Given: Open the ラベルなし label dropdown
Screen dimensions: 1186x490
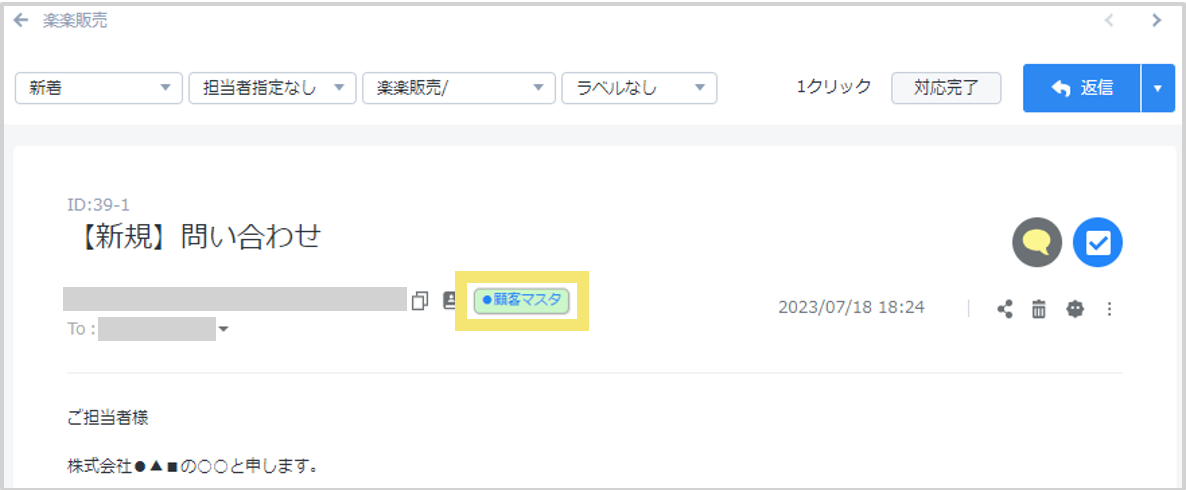Looking at the screenshot, I should pyautogui.click(x=639, y=88).
